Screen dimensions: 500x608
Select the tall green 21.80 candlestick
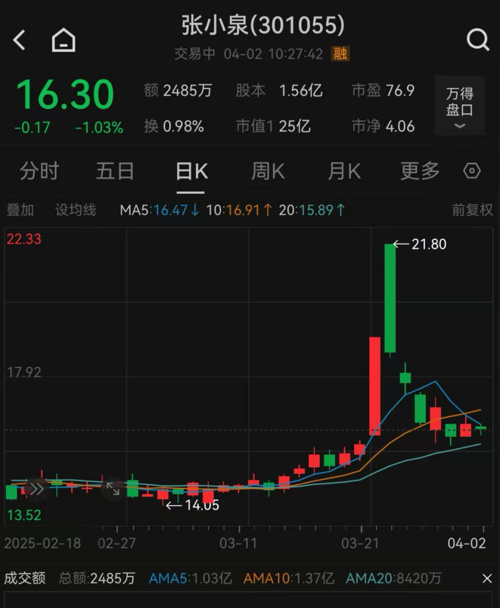click(x=390, y=298)
